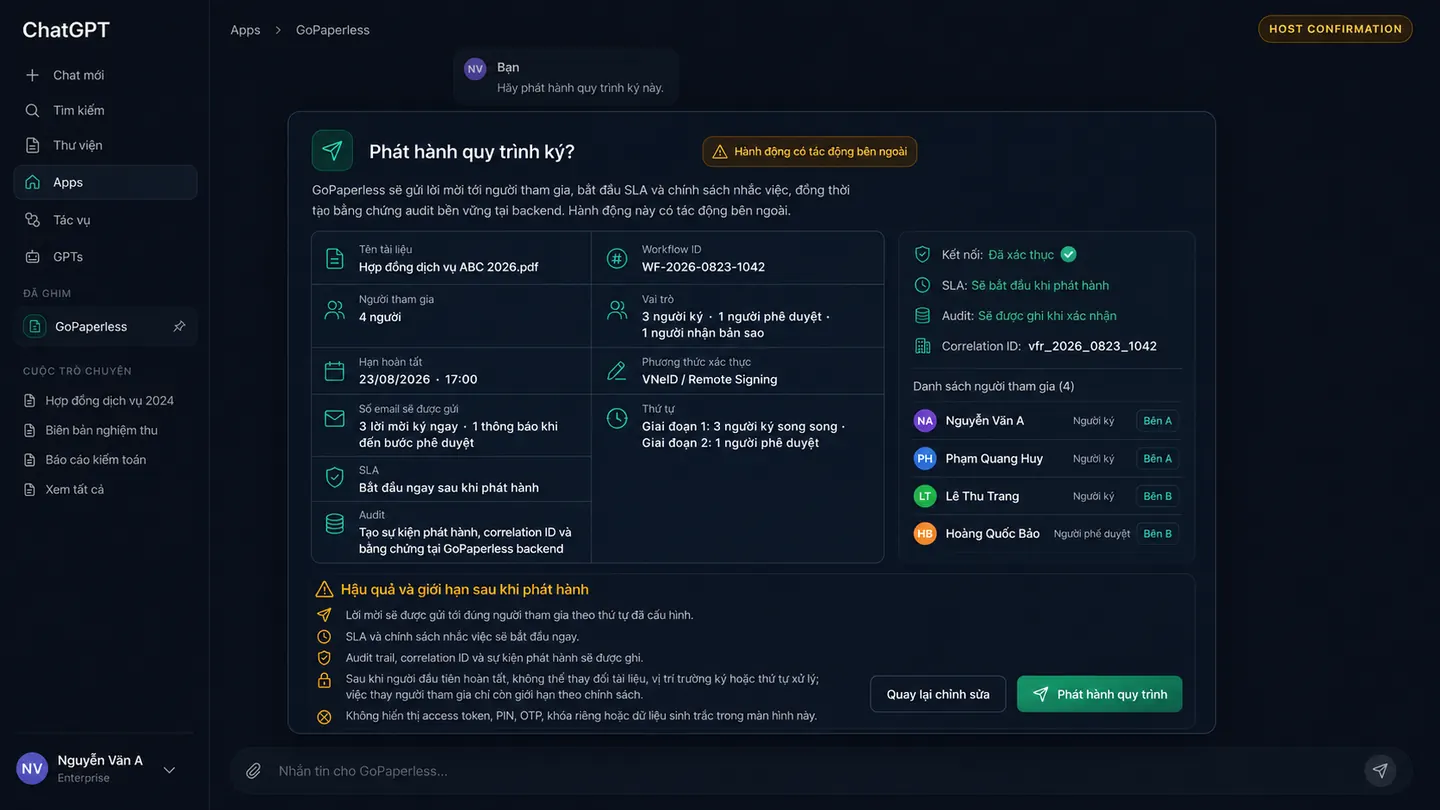Screen dimensions: 1440x810
Task: Click the Quay lại chỉnh sửa button
Action: click(938, 694)
